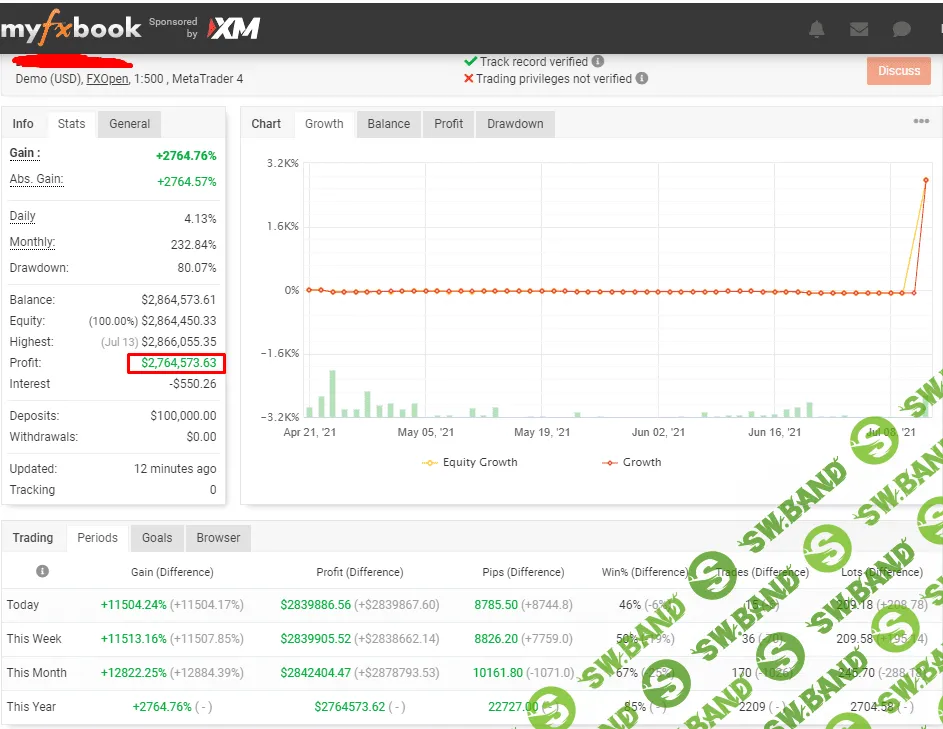The height and width of the screenshot is (729, 943).
Task: Switch to the Info tab
Action: click(23, 124)
